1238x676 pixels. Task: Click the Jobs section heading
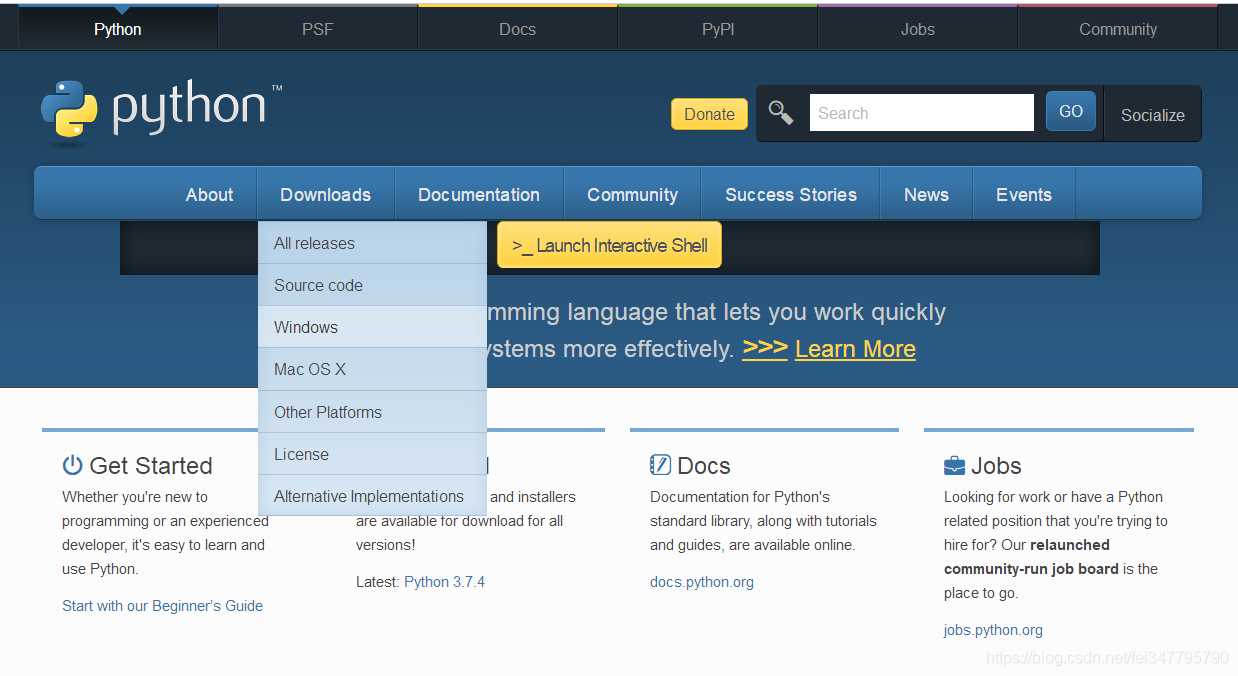tap(996, 466)
